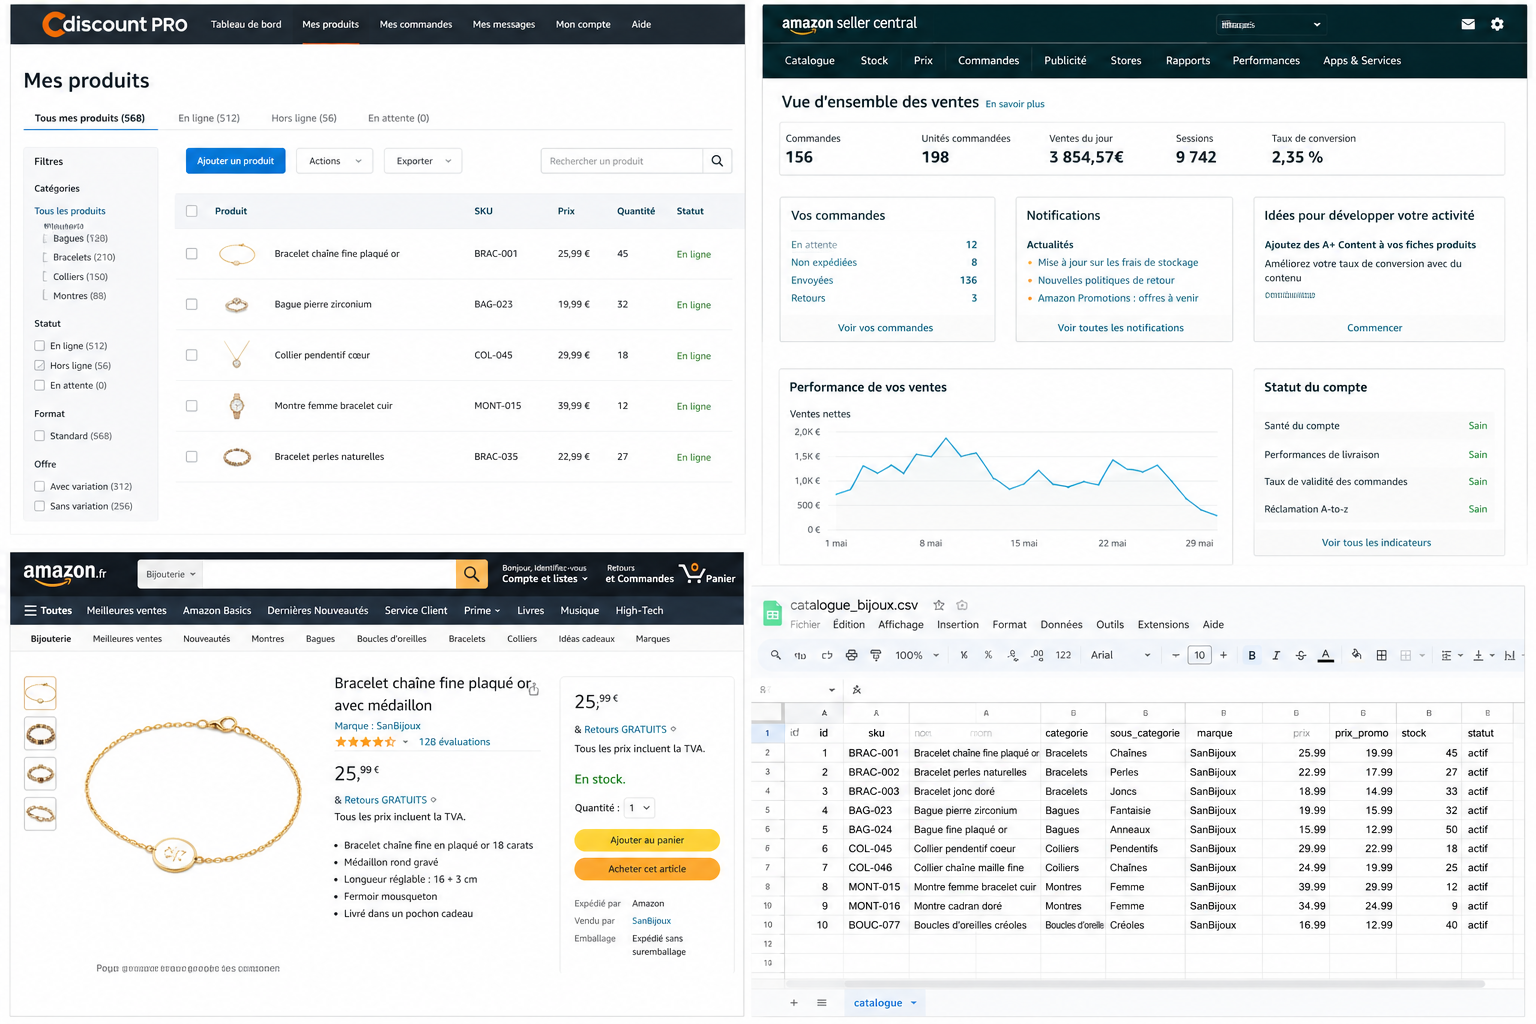Open the Toutes hamburger menu on Amazon.fr
This screenshot has width=1536, height=1024.
[x=48, y=611]
